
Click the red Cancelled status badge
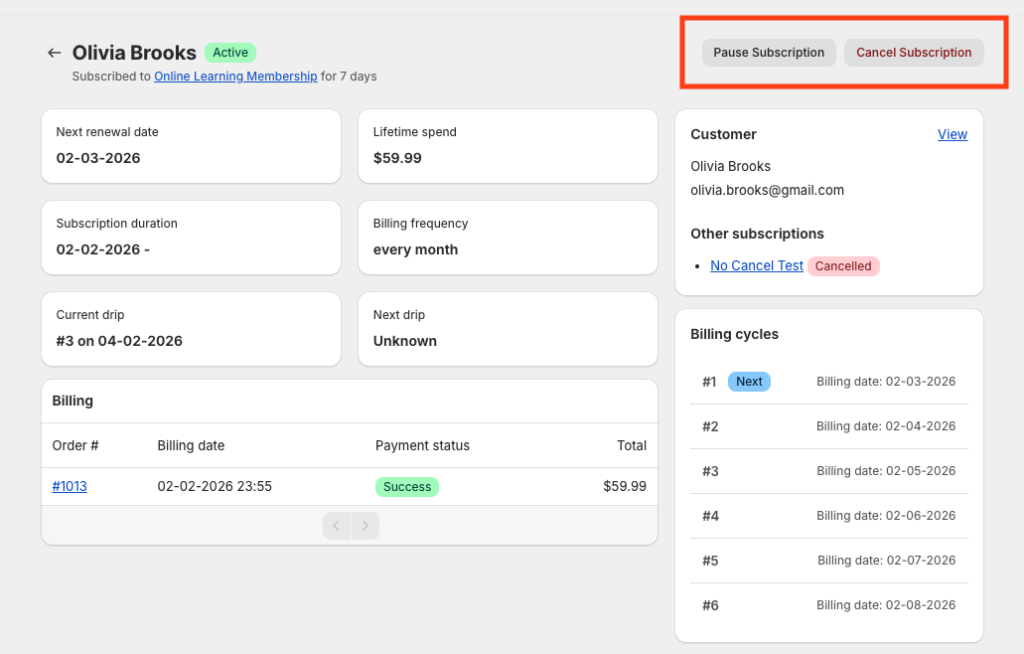pyautogui.click(x=843, y=266)
